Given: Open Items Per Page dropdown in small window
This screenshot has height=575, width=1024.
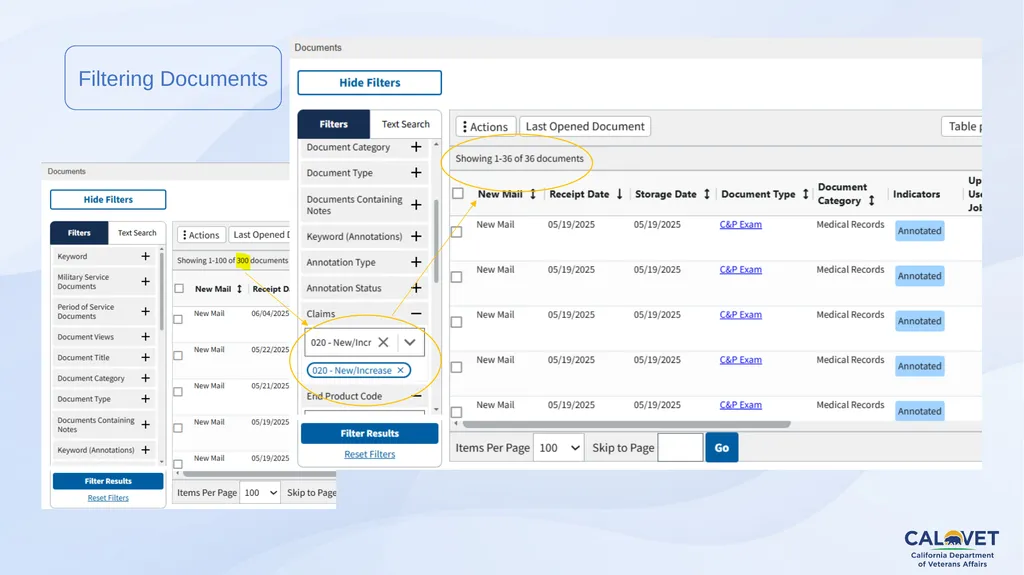Looking at the screenshot, I should click(261, 493).
